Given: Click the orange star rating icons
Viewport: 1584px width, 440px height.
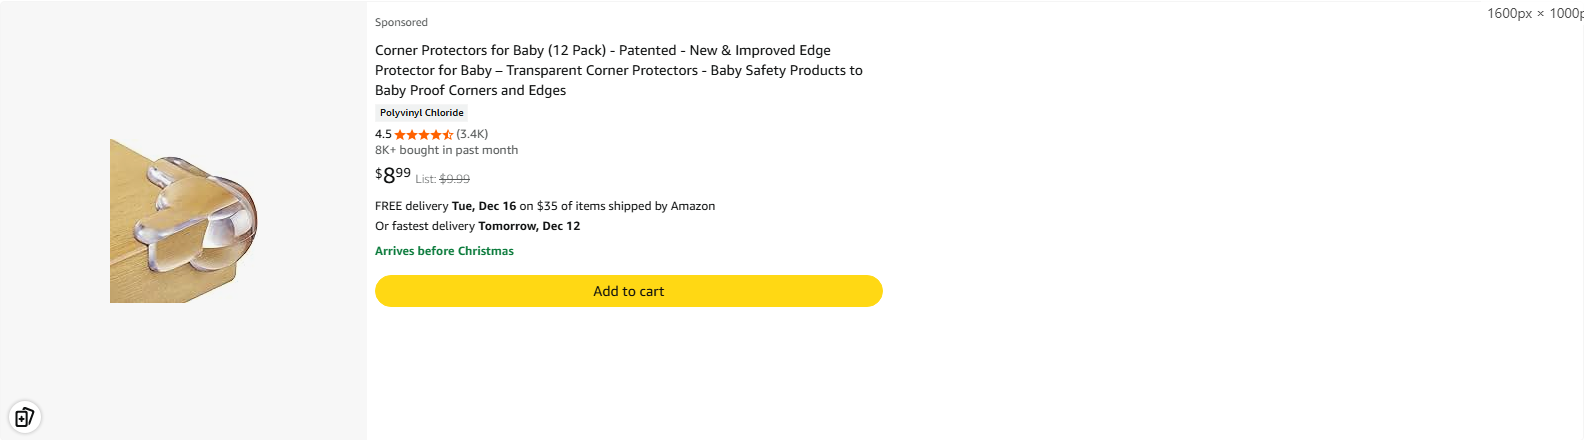Looking at the screenshot, I should click(423, 134).
